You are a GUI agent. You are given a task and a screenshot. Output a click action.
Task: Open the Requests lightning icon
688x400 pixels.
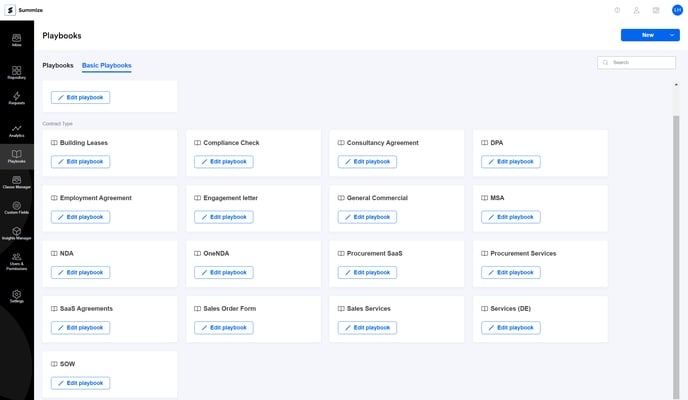click(16, 99)
